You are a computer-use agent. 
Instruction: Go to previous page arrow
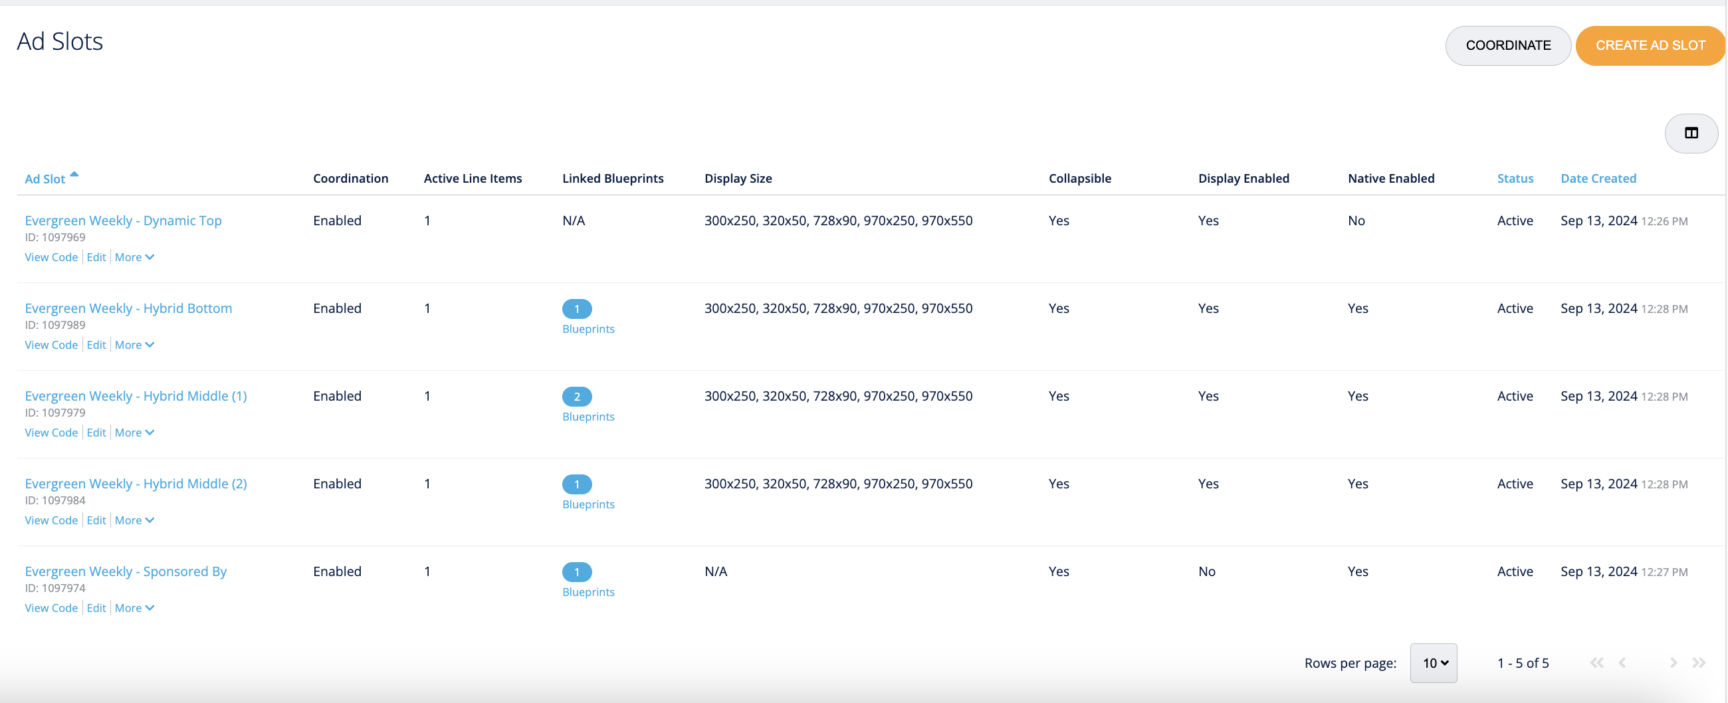[1622, 663]
